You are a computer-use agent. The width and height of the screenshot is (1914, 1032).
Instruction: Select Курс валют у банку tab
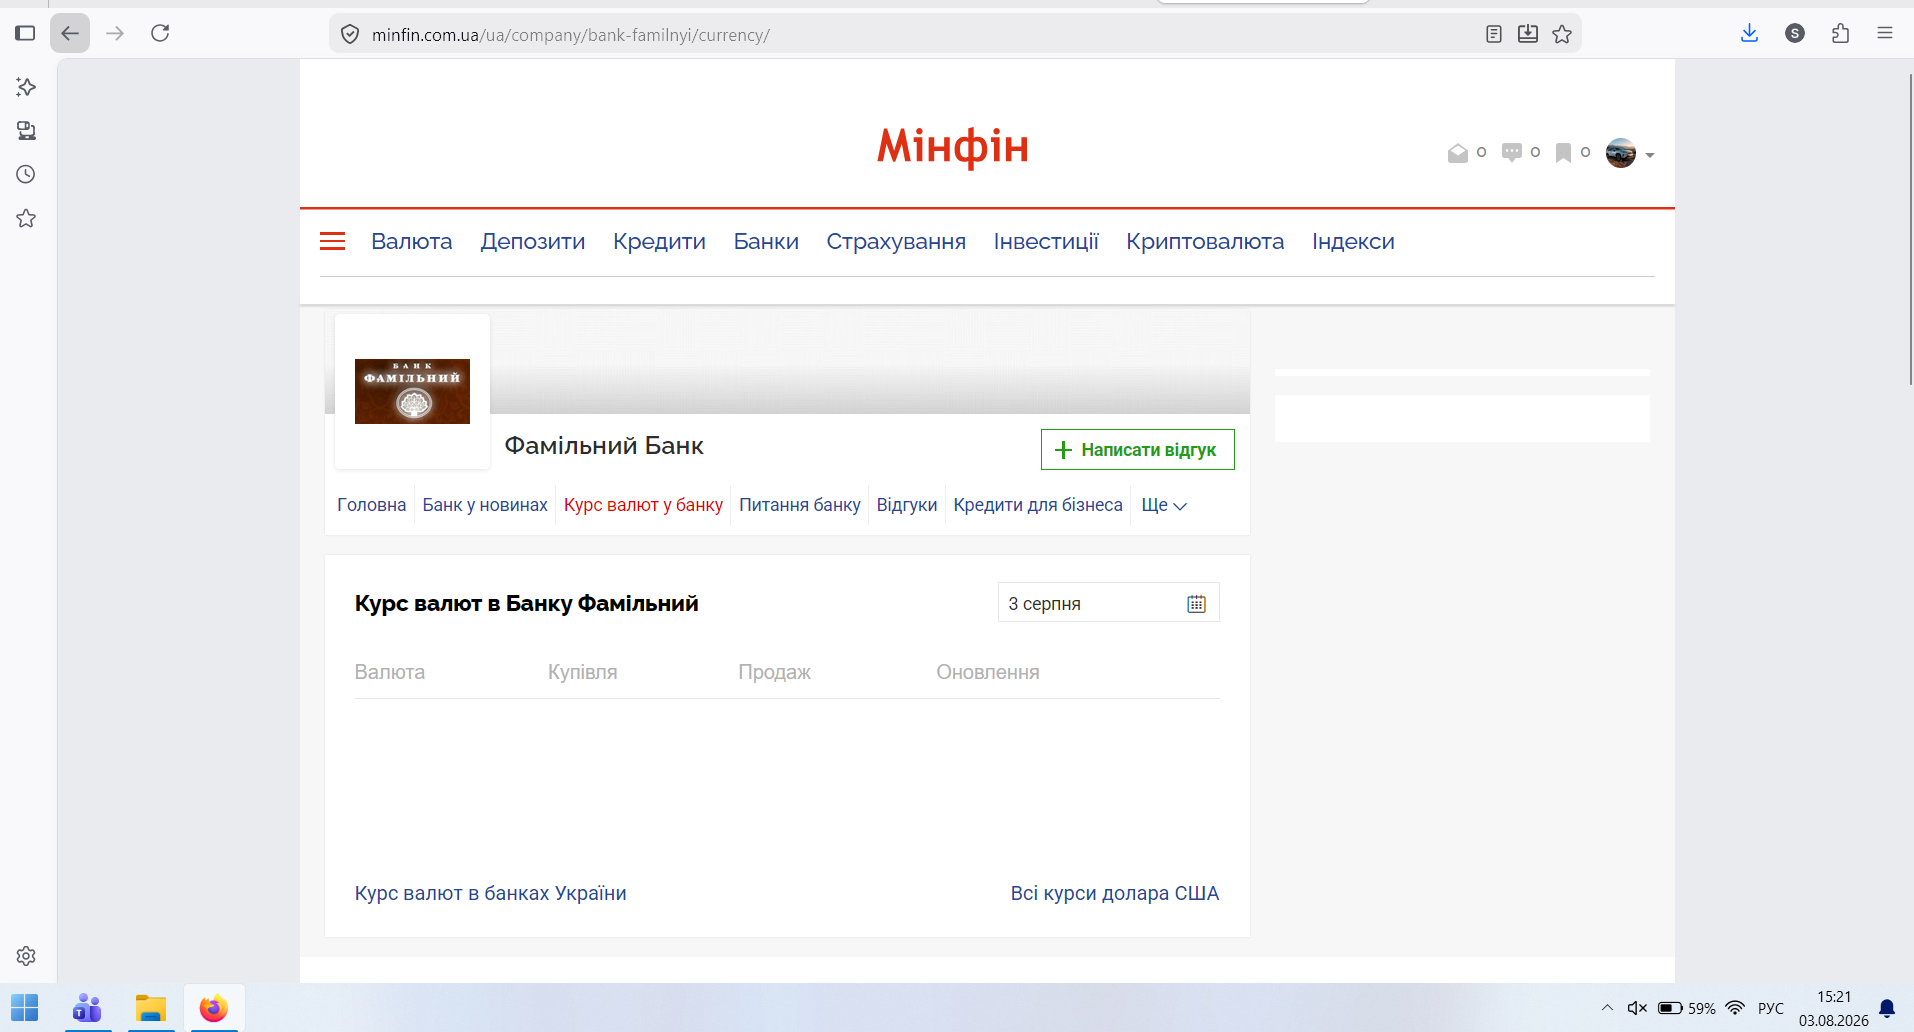[x=643, y=505]
